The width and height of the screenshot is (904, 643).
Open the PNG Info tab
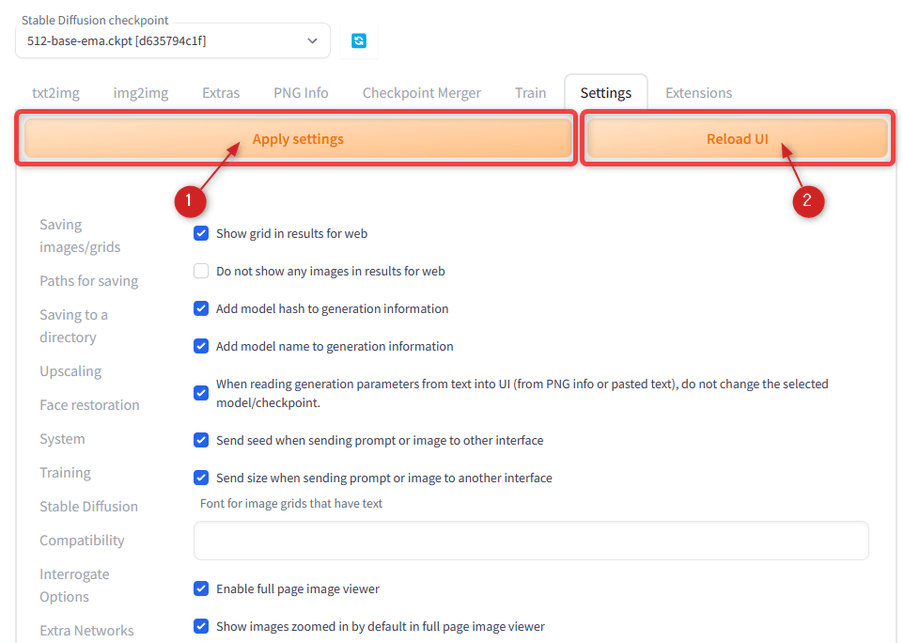tap(301, 93)
